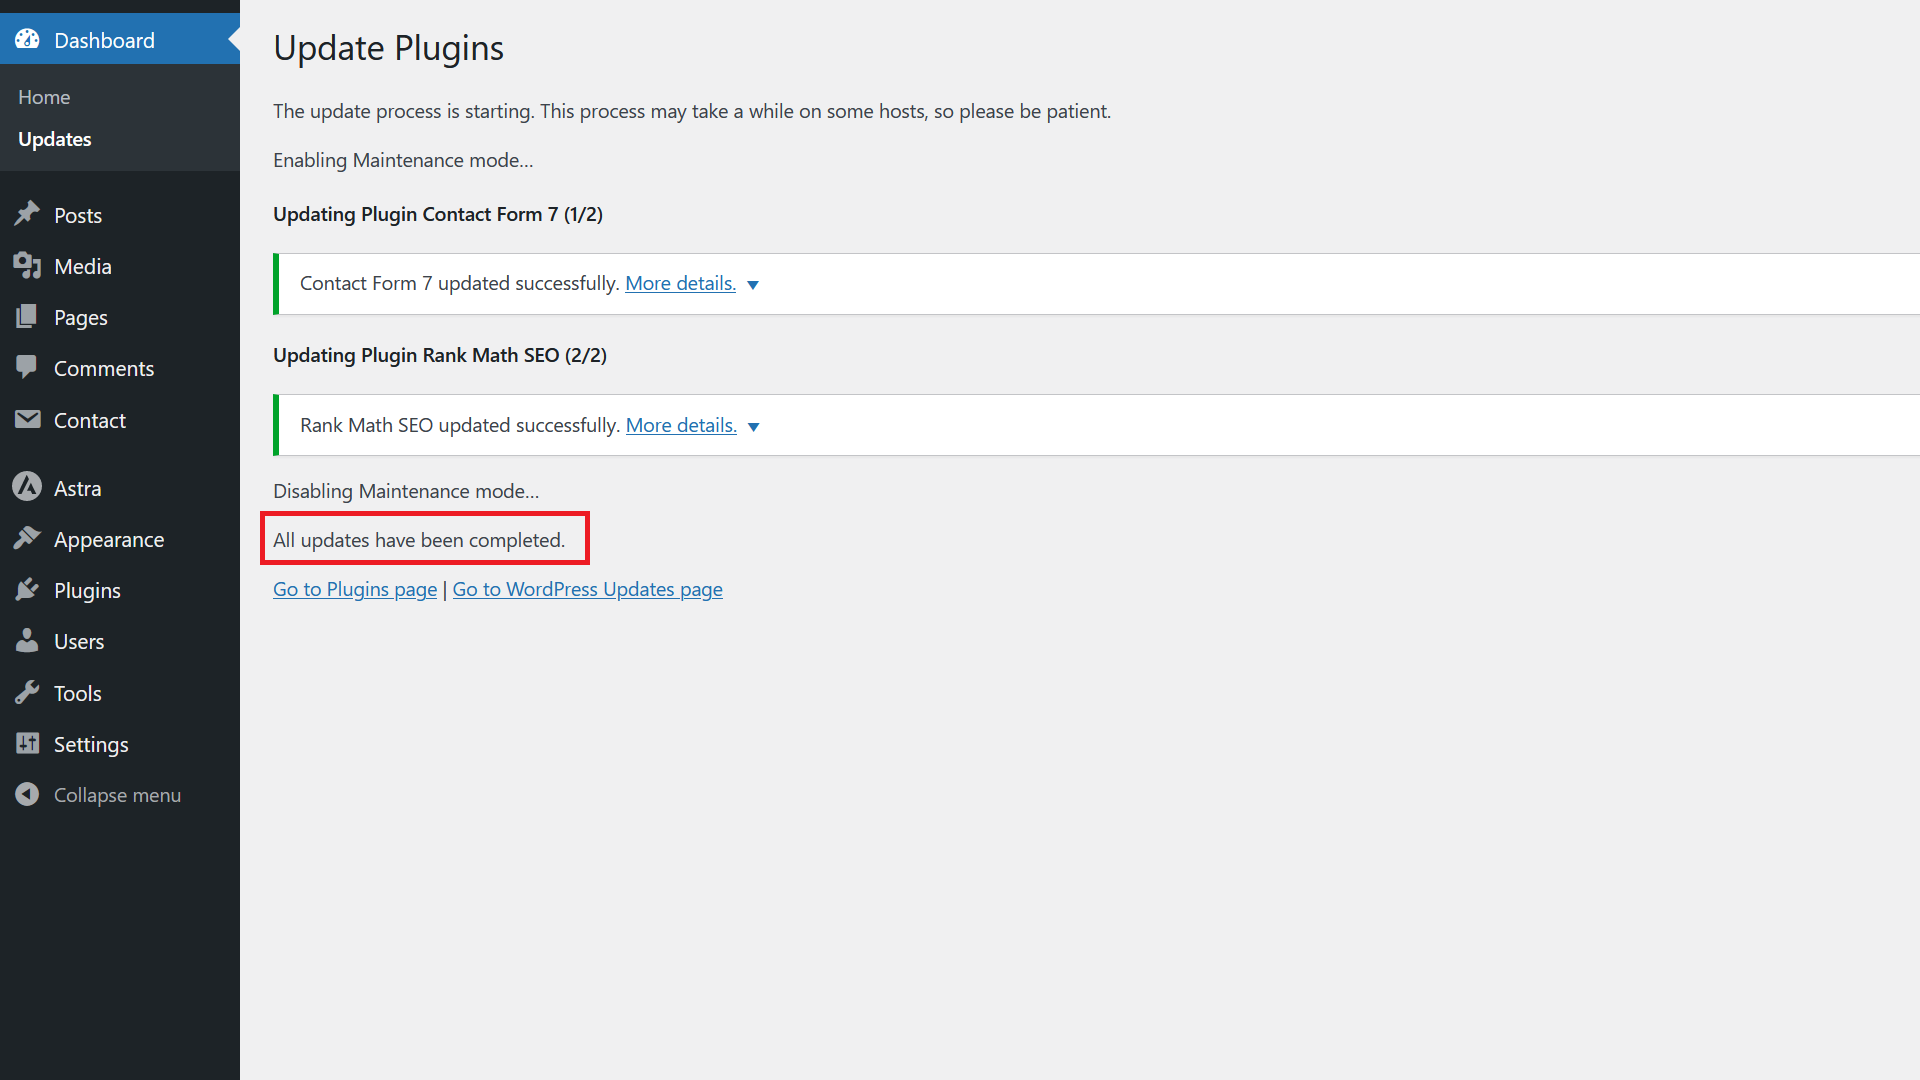Go to the Home submenu item
This screenshot has width=1920, height=1080.
coord(44,97)
